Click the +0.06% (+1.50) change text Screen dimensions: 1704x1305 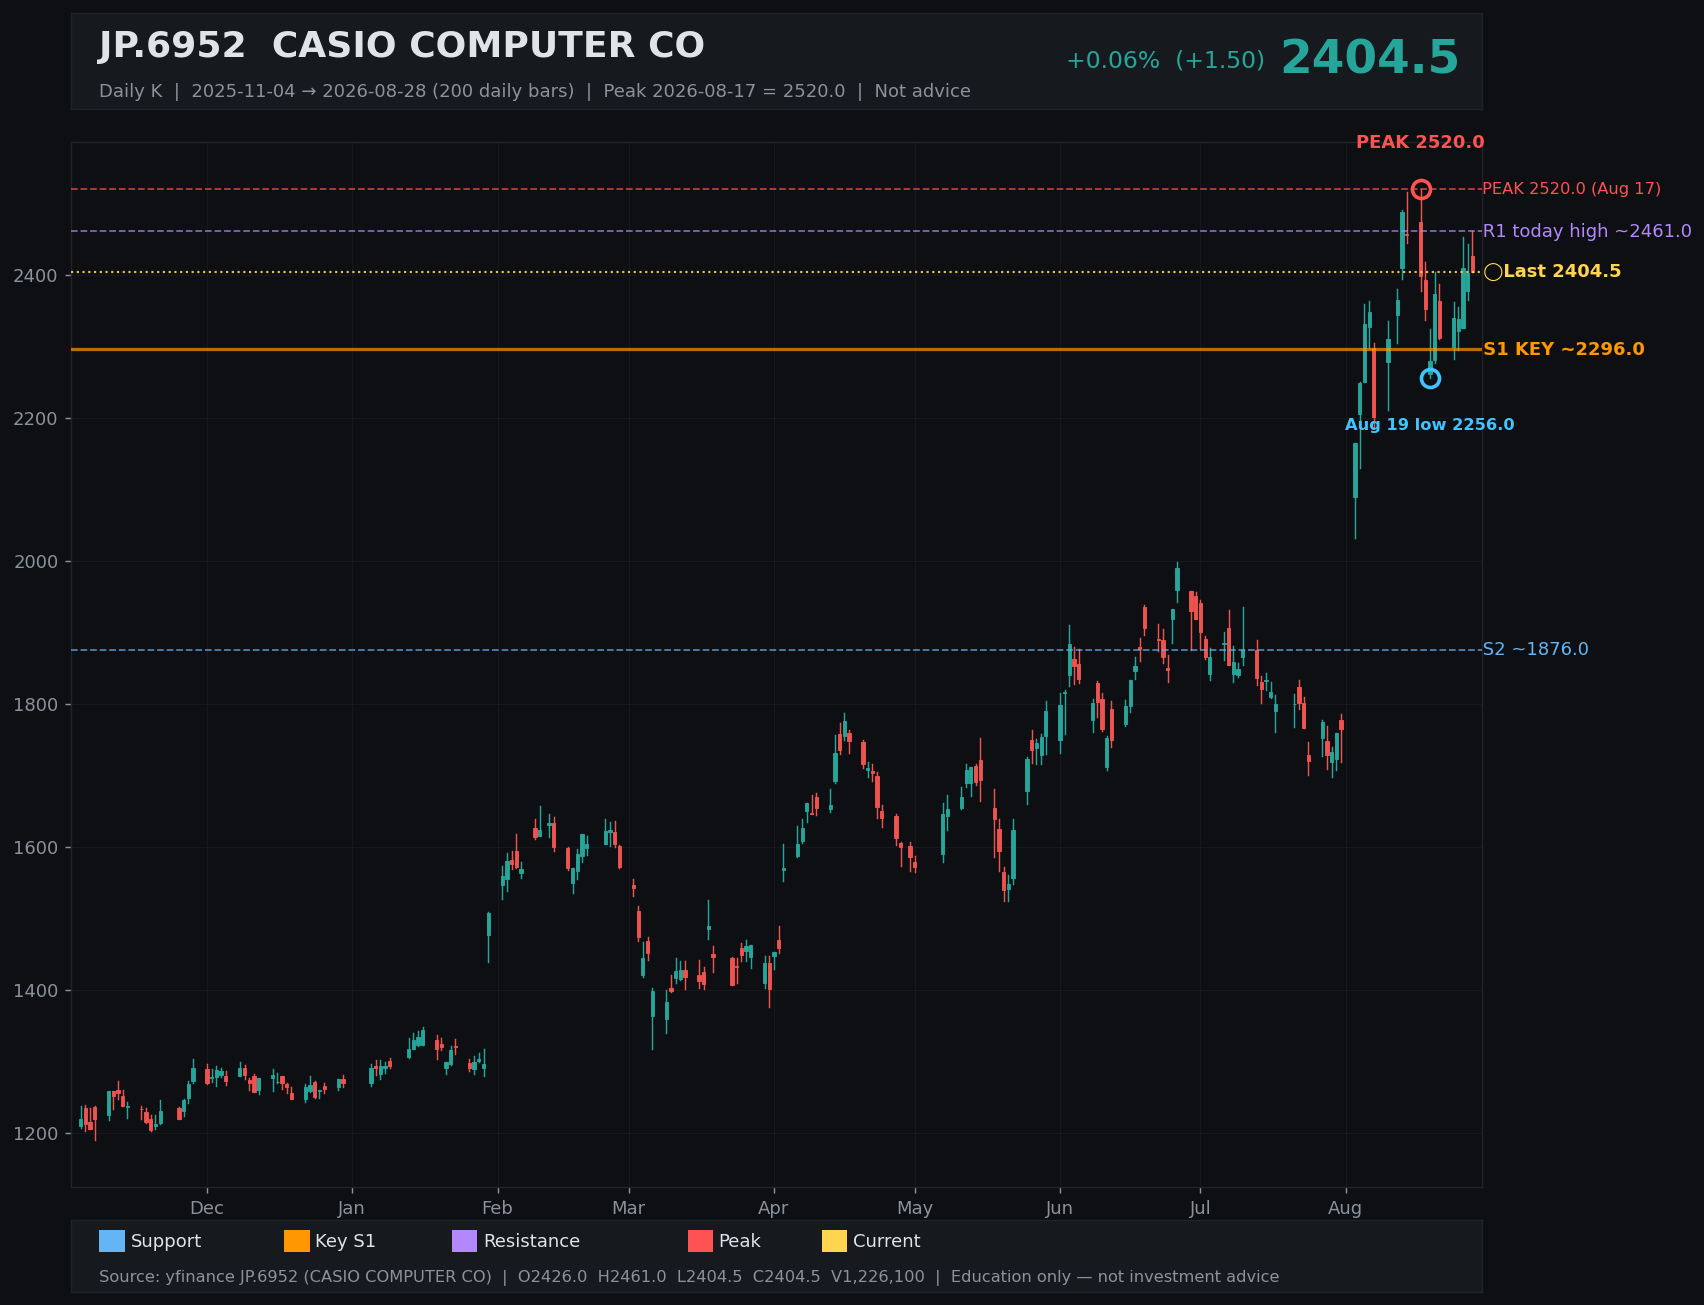point(1165,61)
